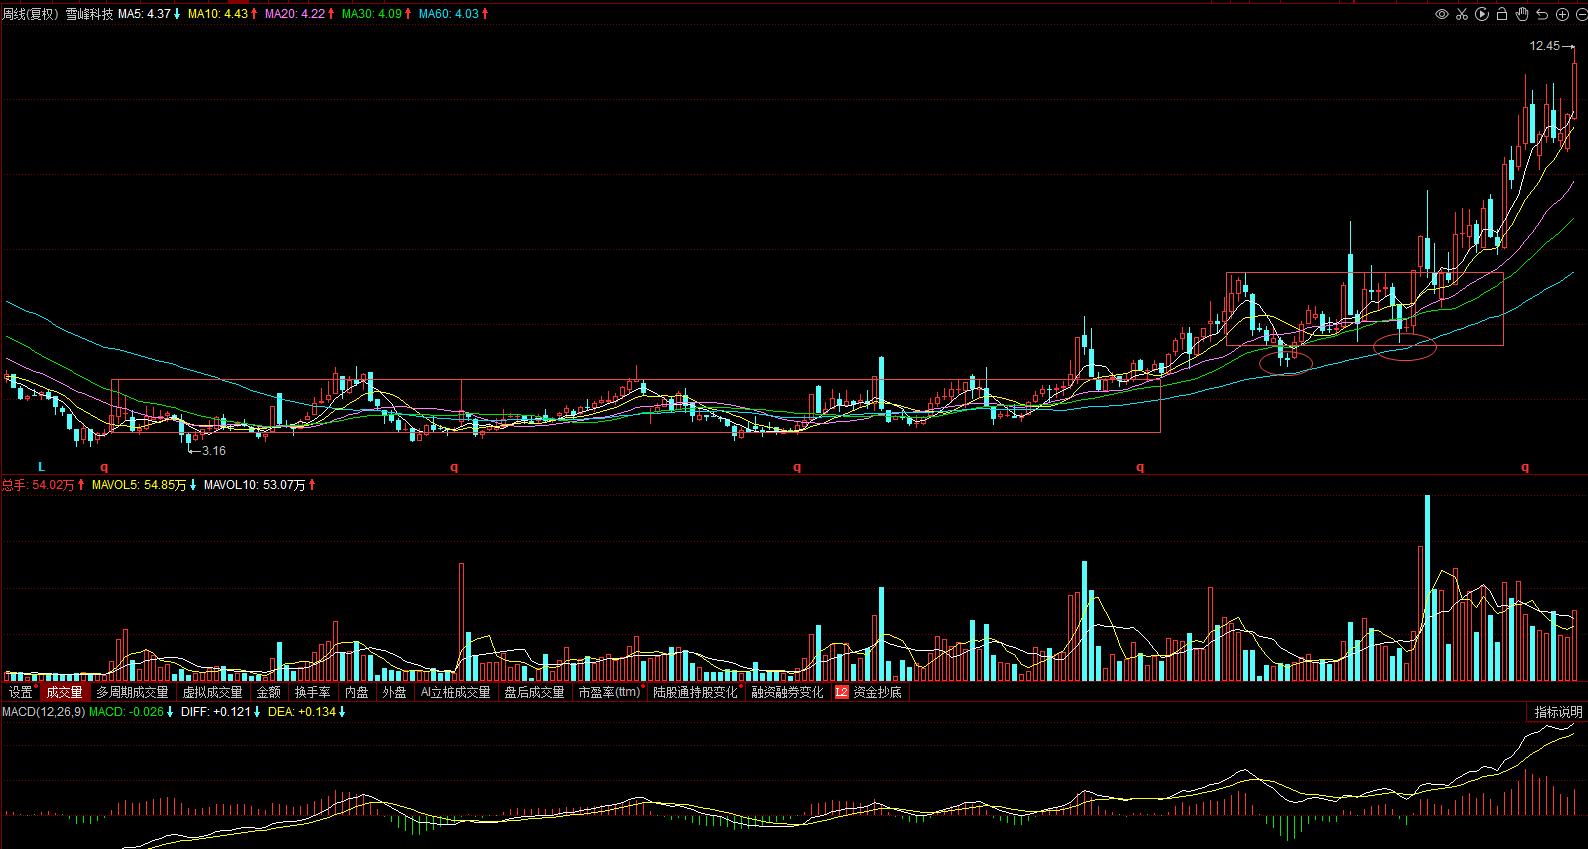
Task: Toggle the unlocked padlock icon
Action: 1502,14
